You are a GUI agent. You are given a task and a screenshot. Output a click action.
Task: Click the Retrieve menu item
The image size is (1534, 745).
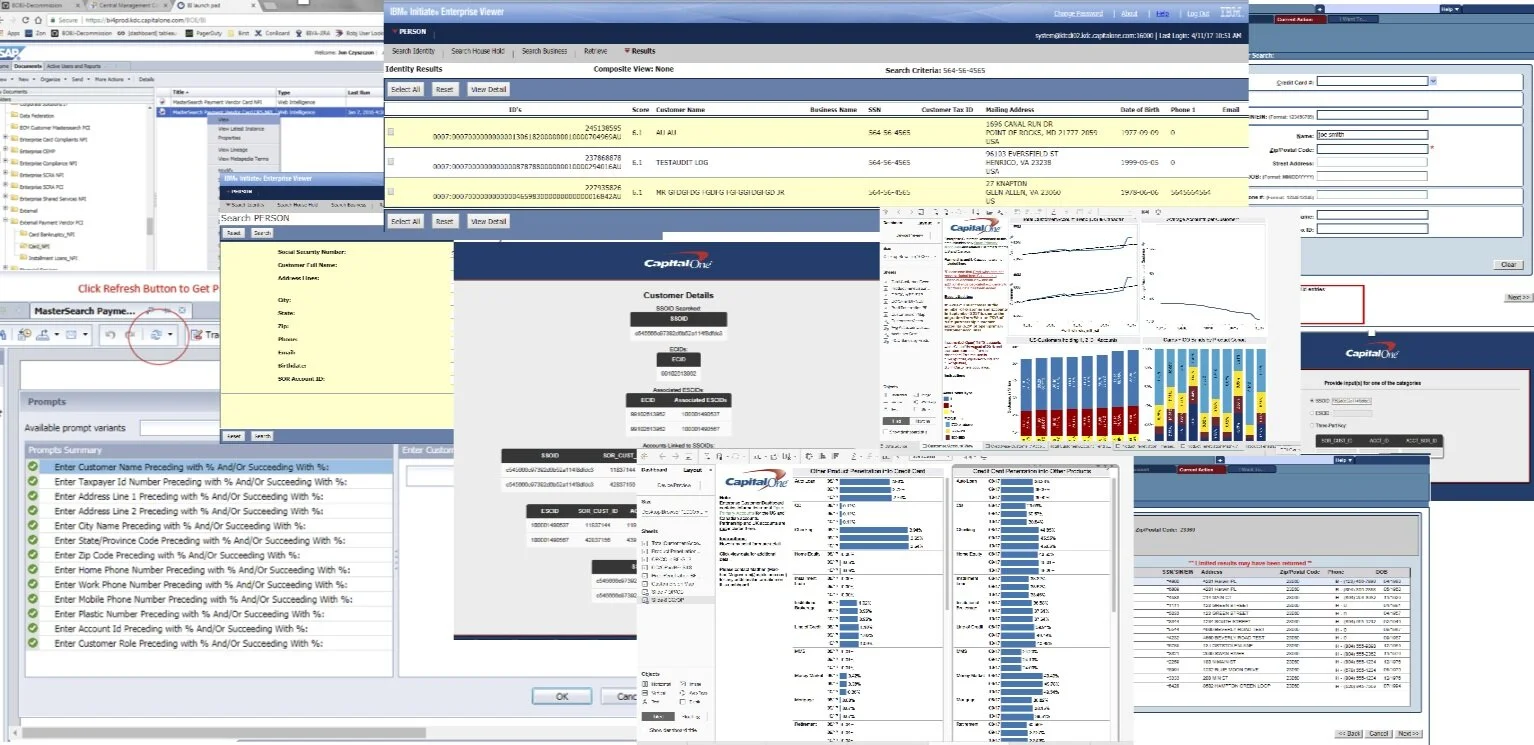coord(595,51)
